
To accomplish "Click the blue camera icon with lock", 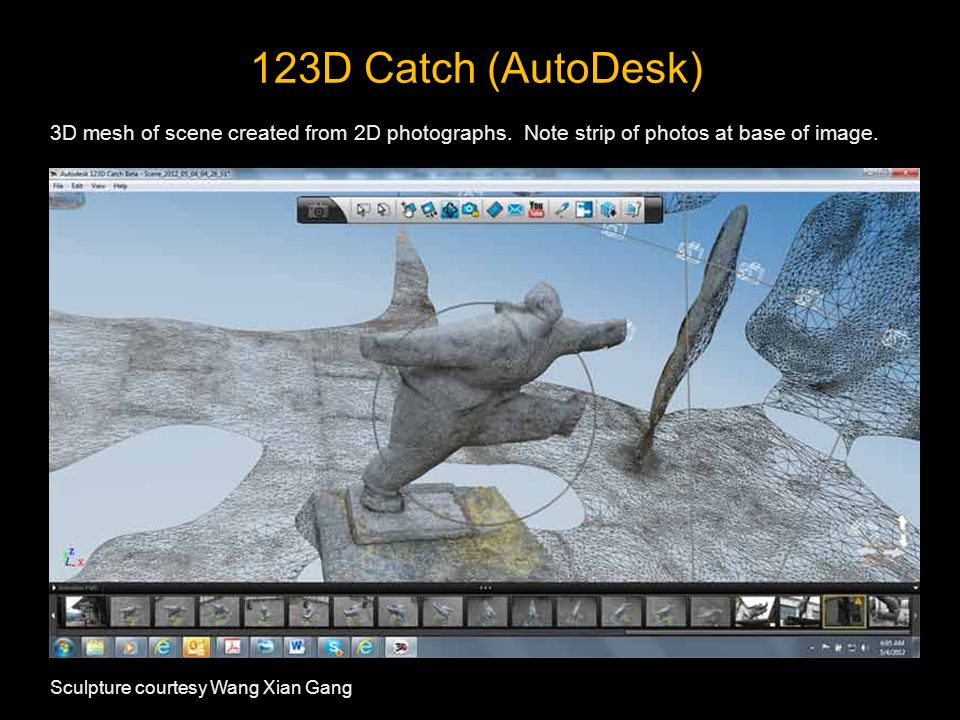I will (x=470, y=210).
